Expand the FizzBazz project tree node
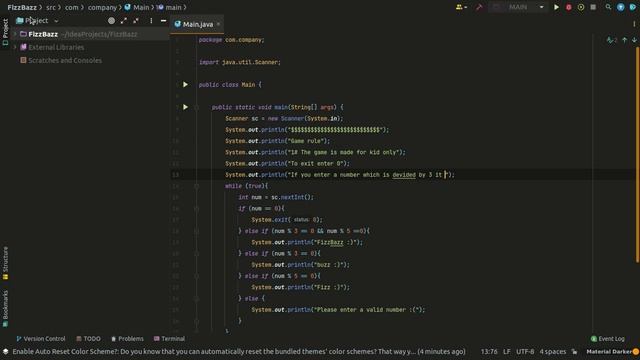 15,34
